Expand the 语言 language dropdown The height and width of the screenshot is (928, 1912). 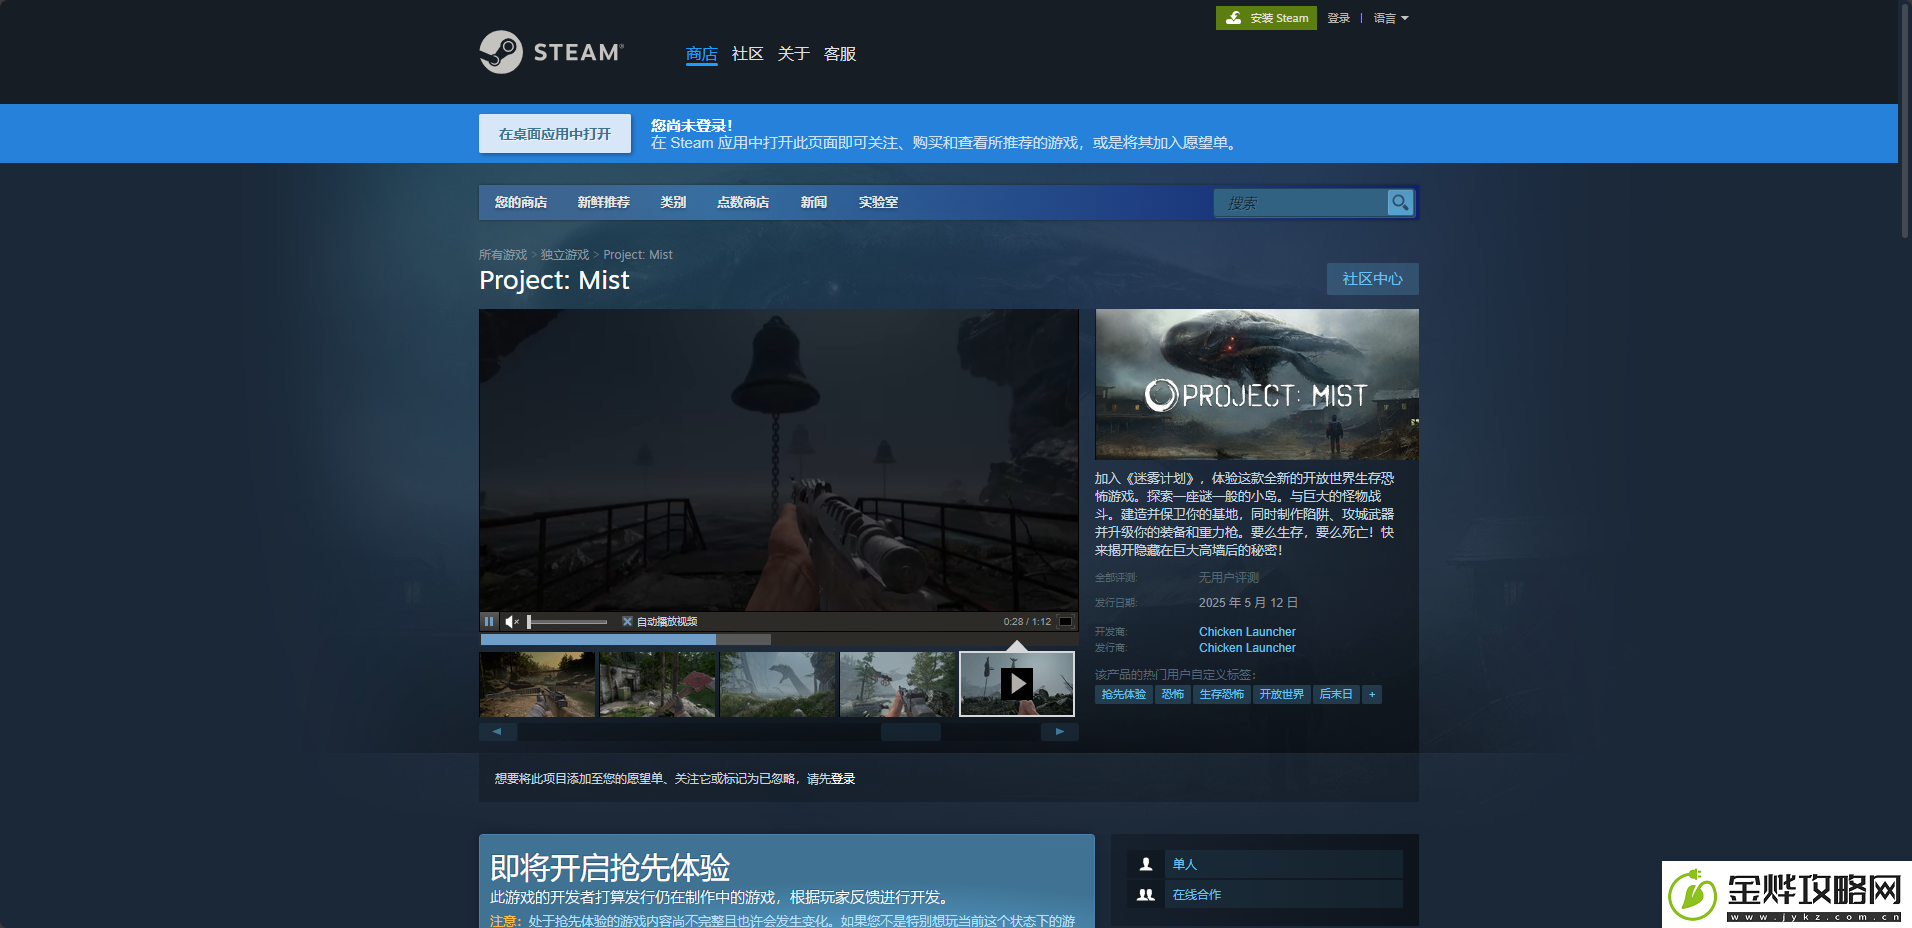pyautogui.click(x=1390, y=18)
